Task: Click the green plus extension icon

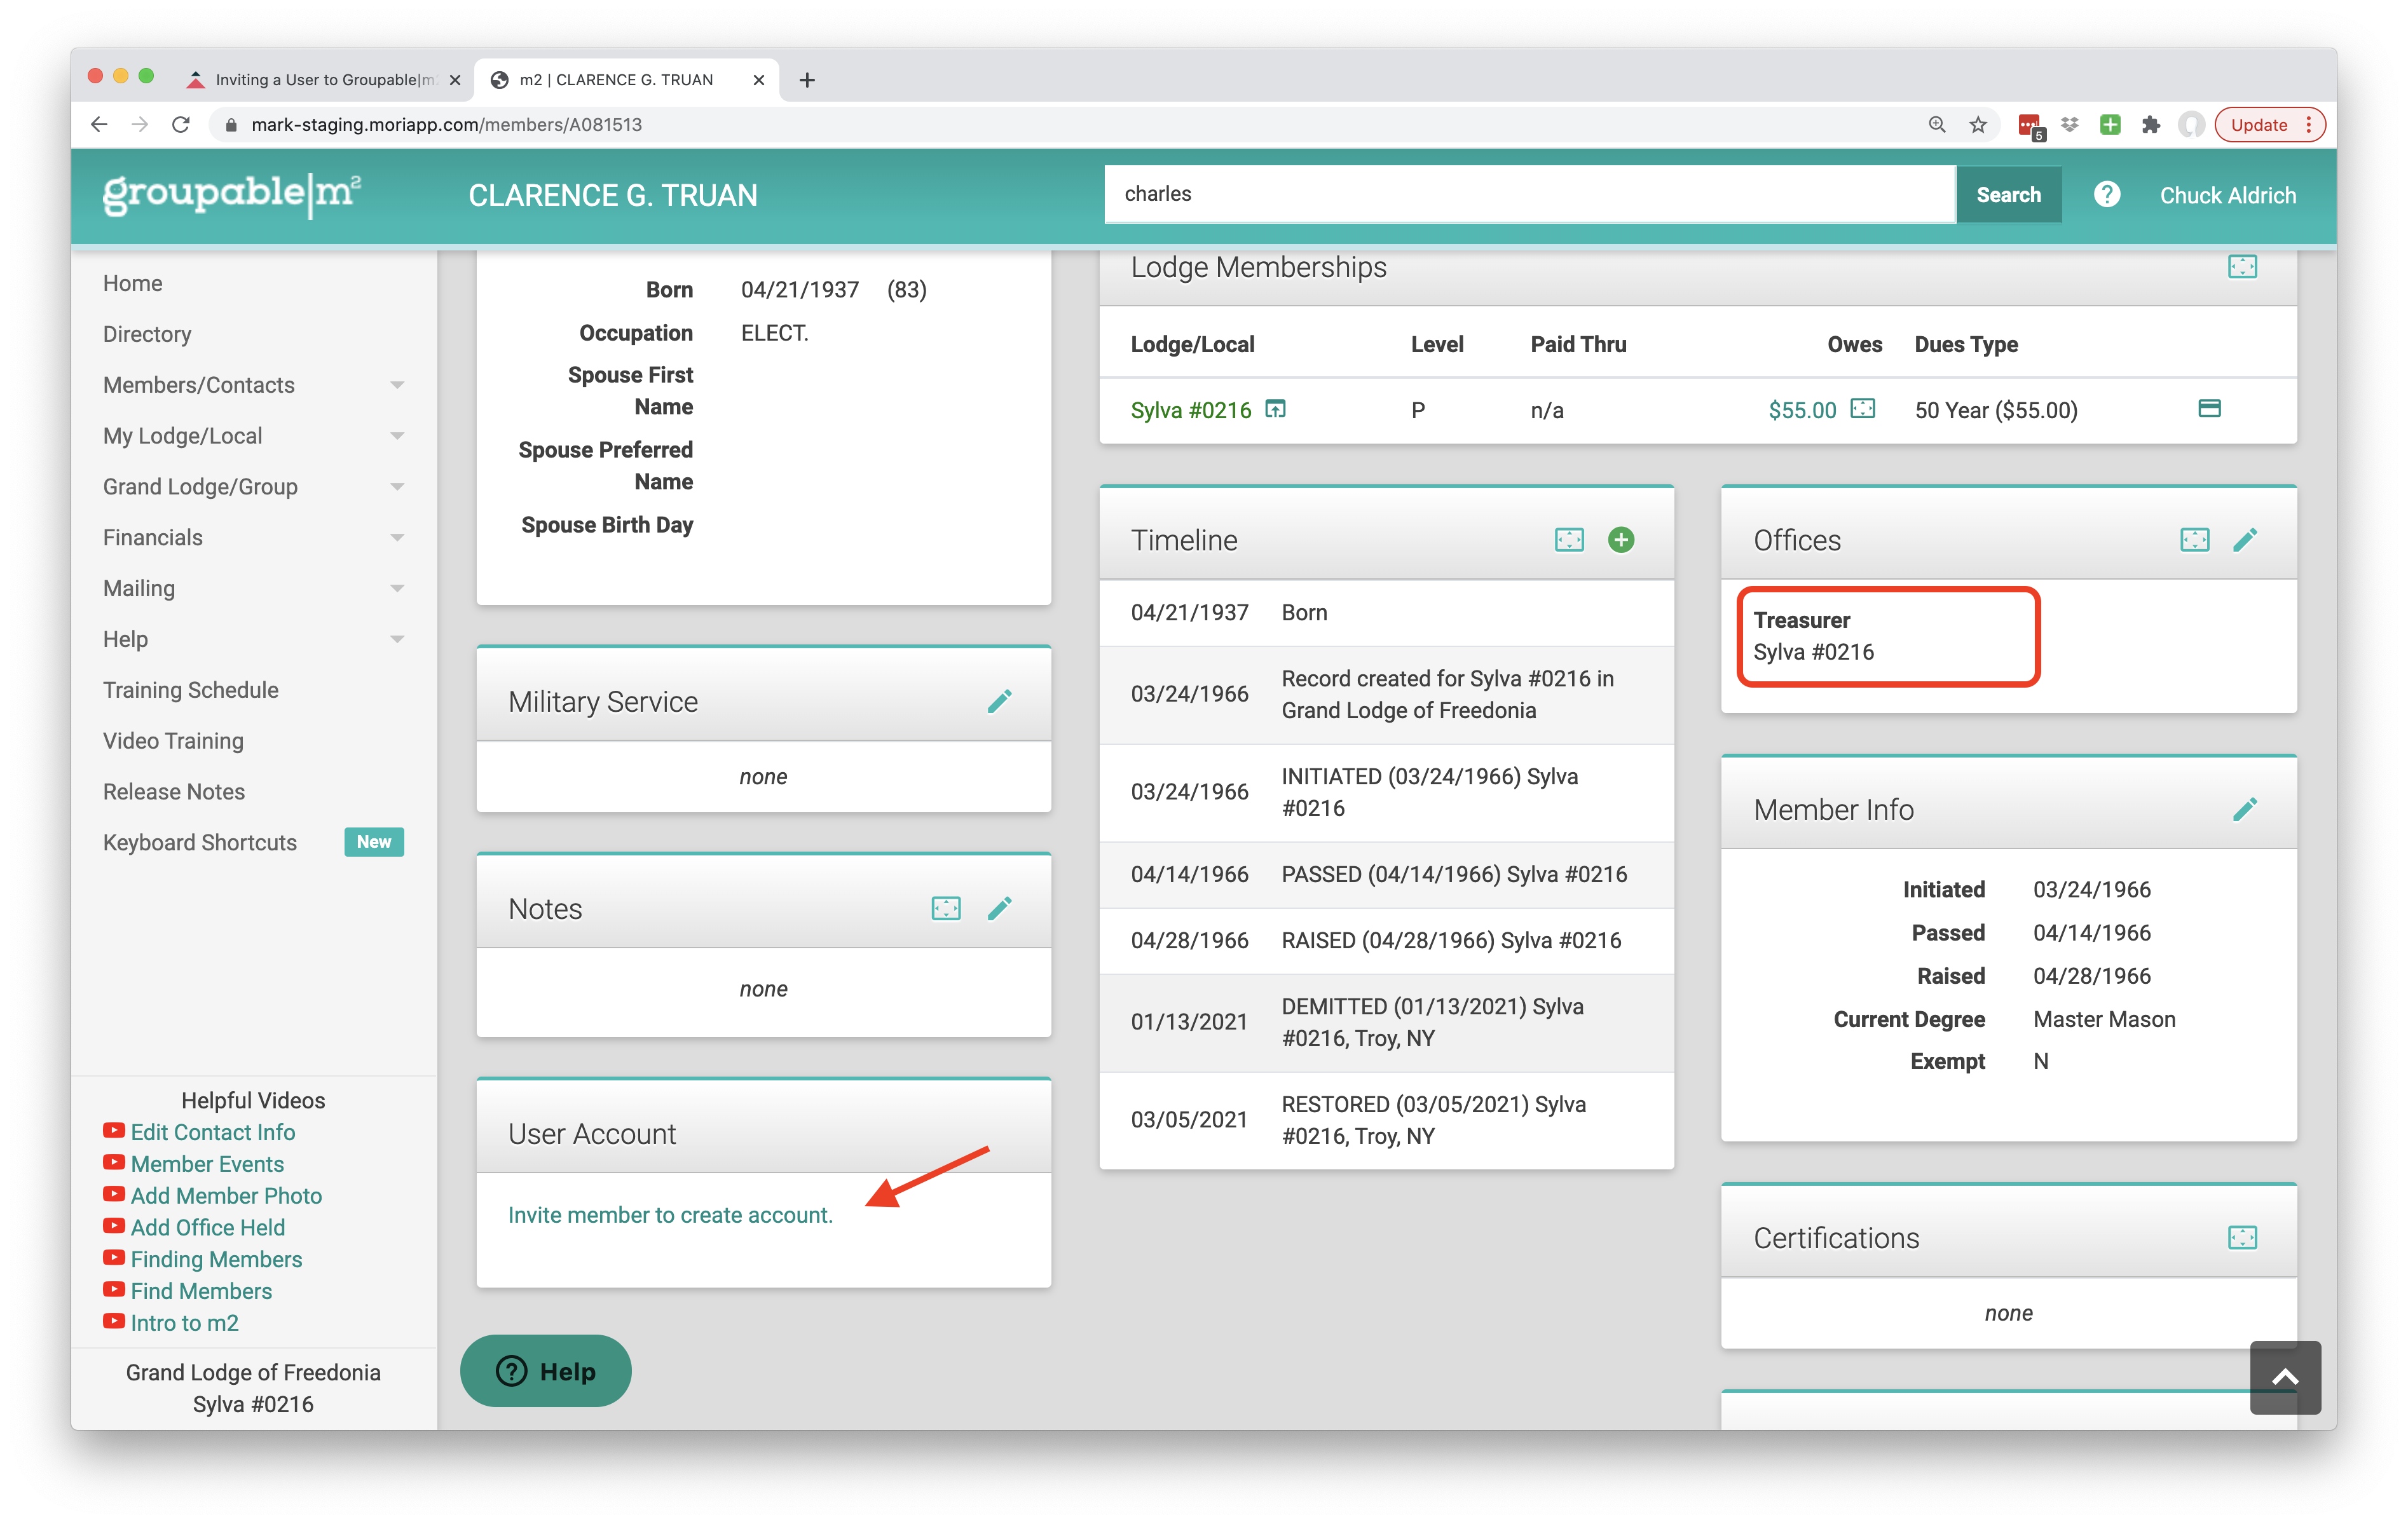Action: 2110,125
